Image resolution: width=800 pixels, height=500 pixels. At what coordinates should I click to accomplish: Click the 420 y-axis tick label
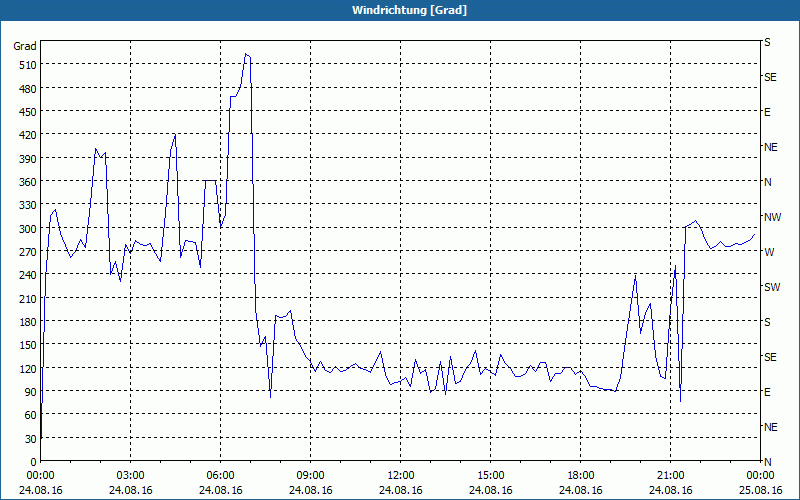pyautogui.click(x=28, y=135)
